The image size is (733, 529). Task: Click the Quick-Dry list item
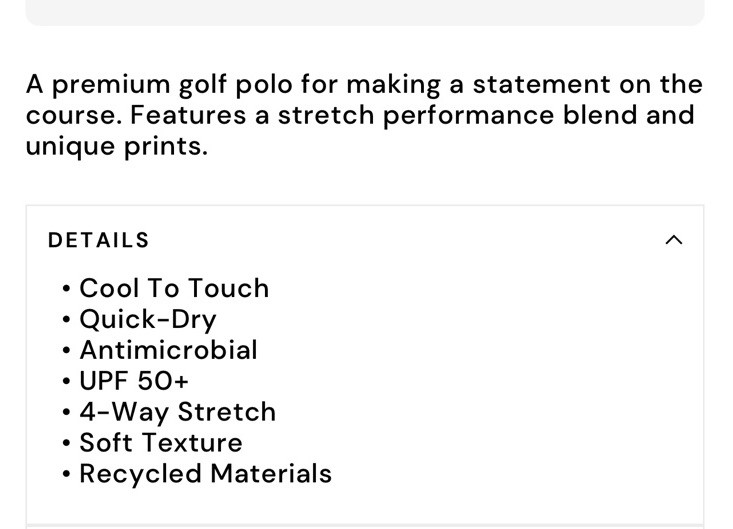pyautogui.click(x=148, y=319)
